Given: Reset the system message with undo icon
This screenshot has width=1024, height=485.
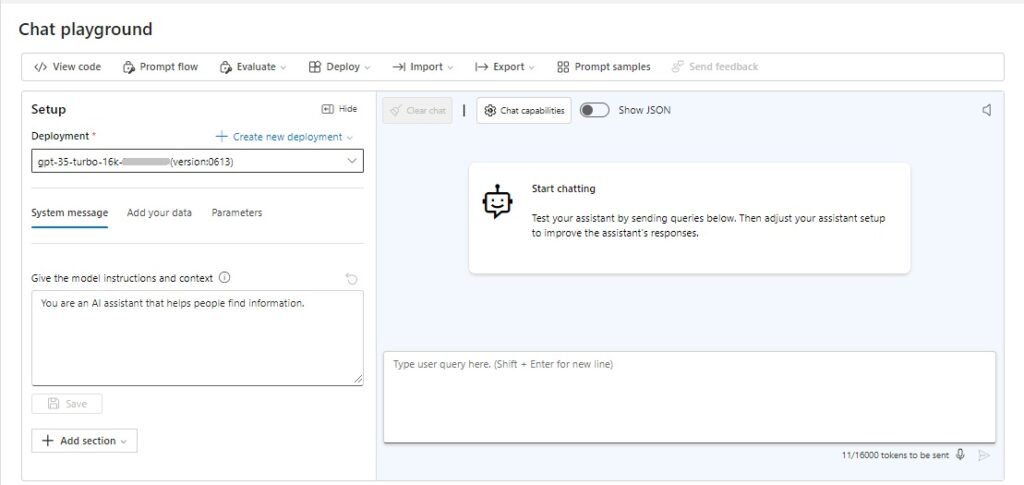Looking at the screenshot, I should [351, 279].
